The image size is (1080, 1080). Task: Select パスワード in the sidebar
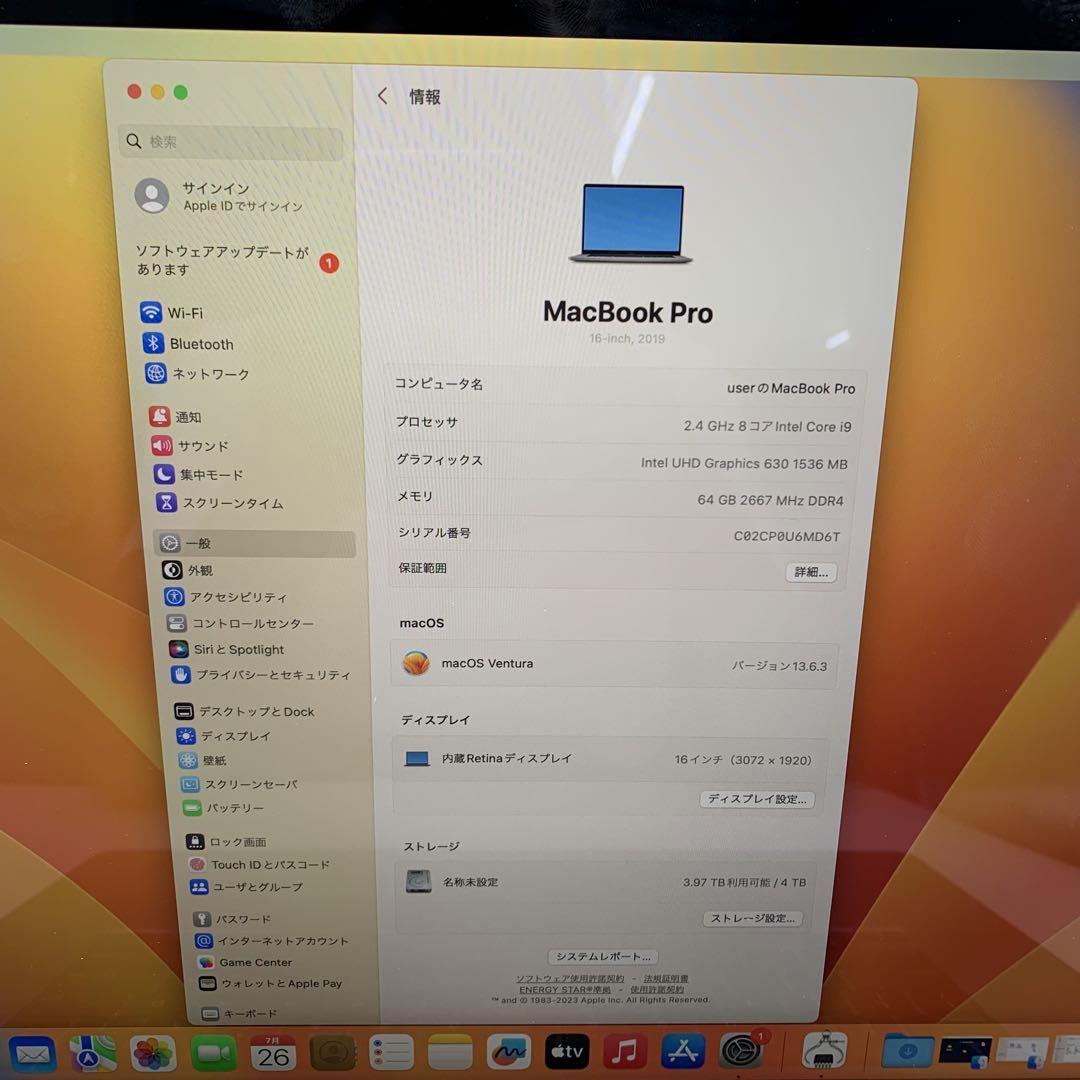pos(232,919)
